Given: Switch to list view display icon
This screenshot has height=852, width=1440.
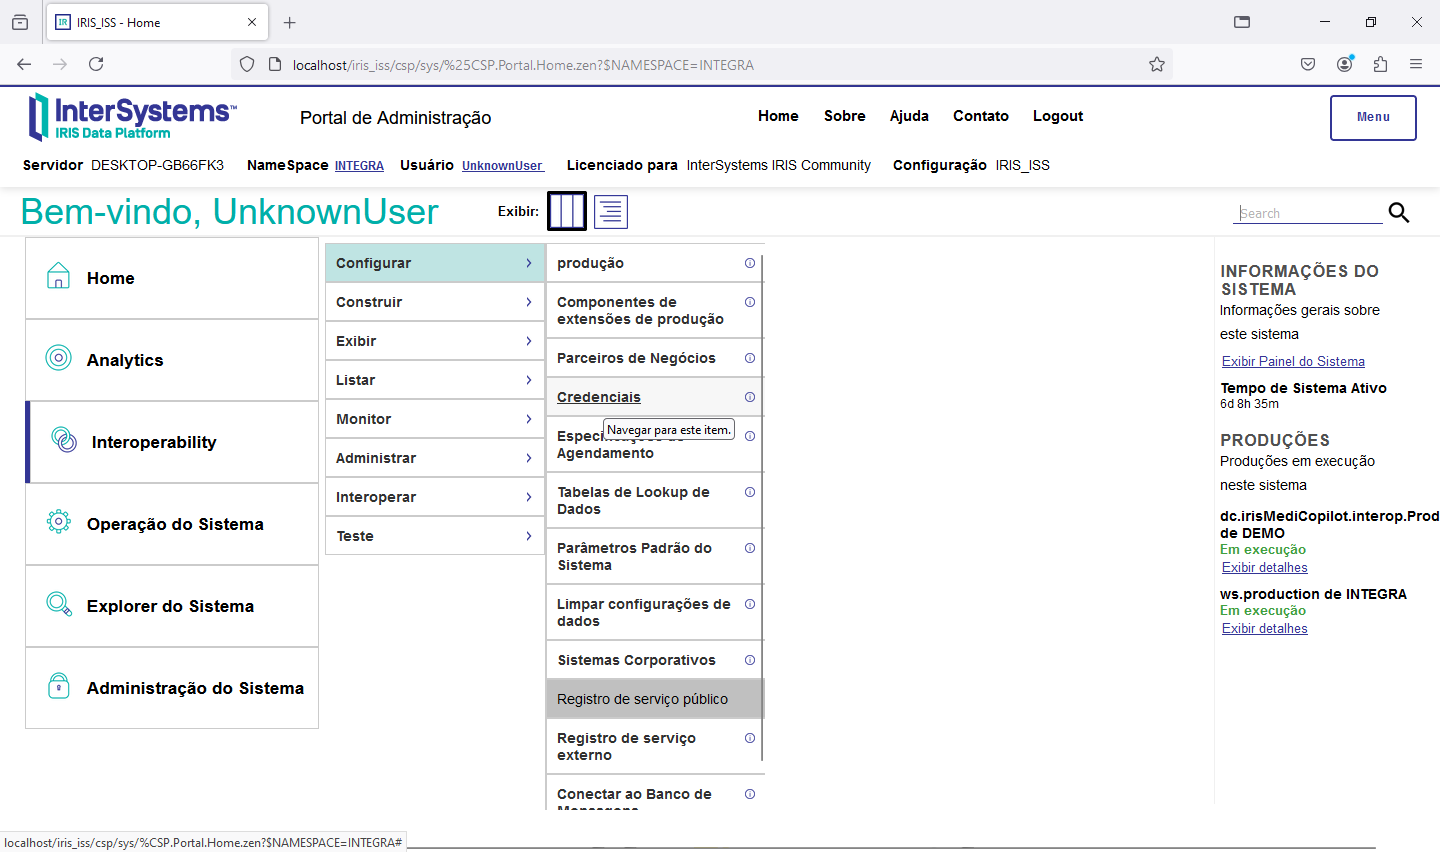Looking at the screenshot, I should pyautogui.click(x=611, y=212).
